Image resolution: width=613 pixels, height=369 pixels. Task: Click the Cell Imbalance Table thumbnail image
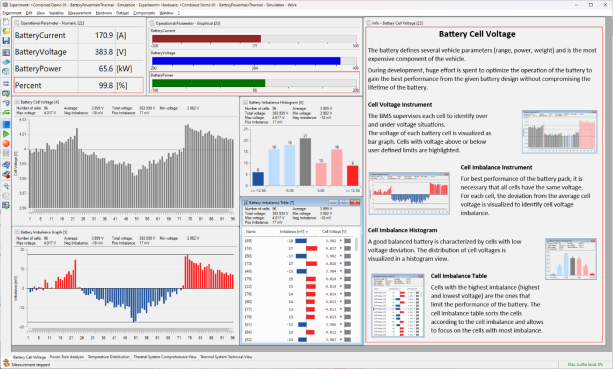[x=398, y=306]
